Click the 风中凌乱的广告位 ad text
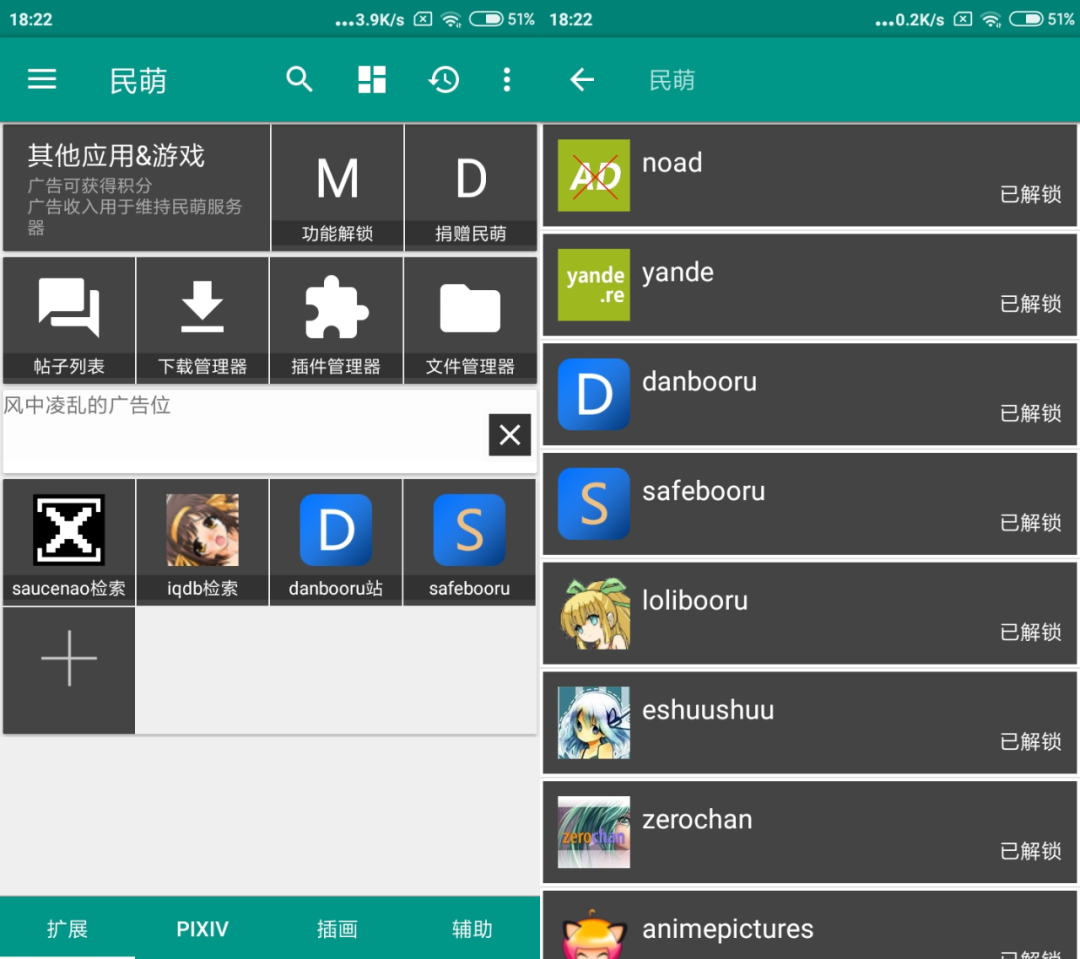This screenshot has height=959, width=1080. coord(87,405)
